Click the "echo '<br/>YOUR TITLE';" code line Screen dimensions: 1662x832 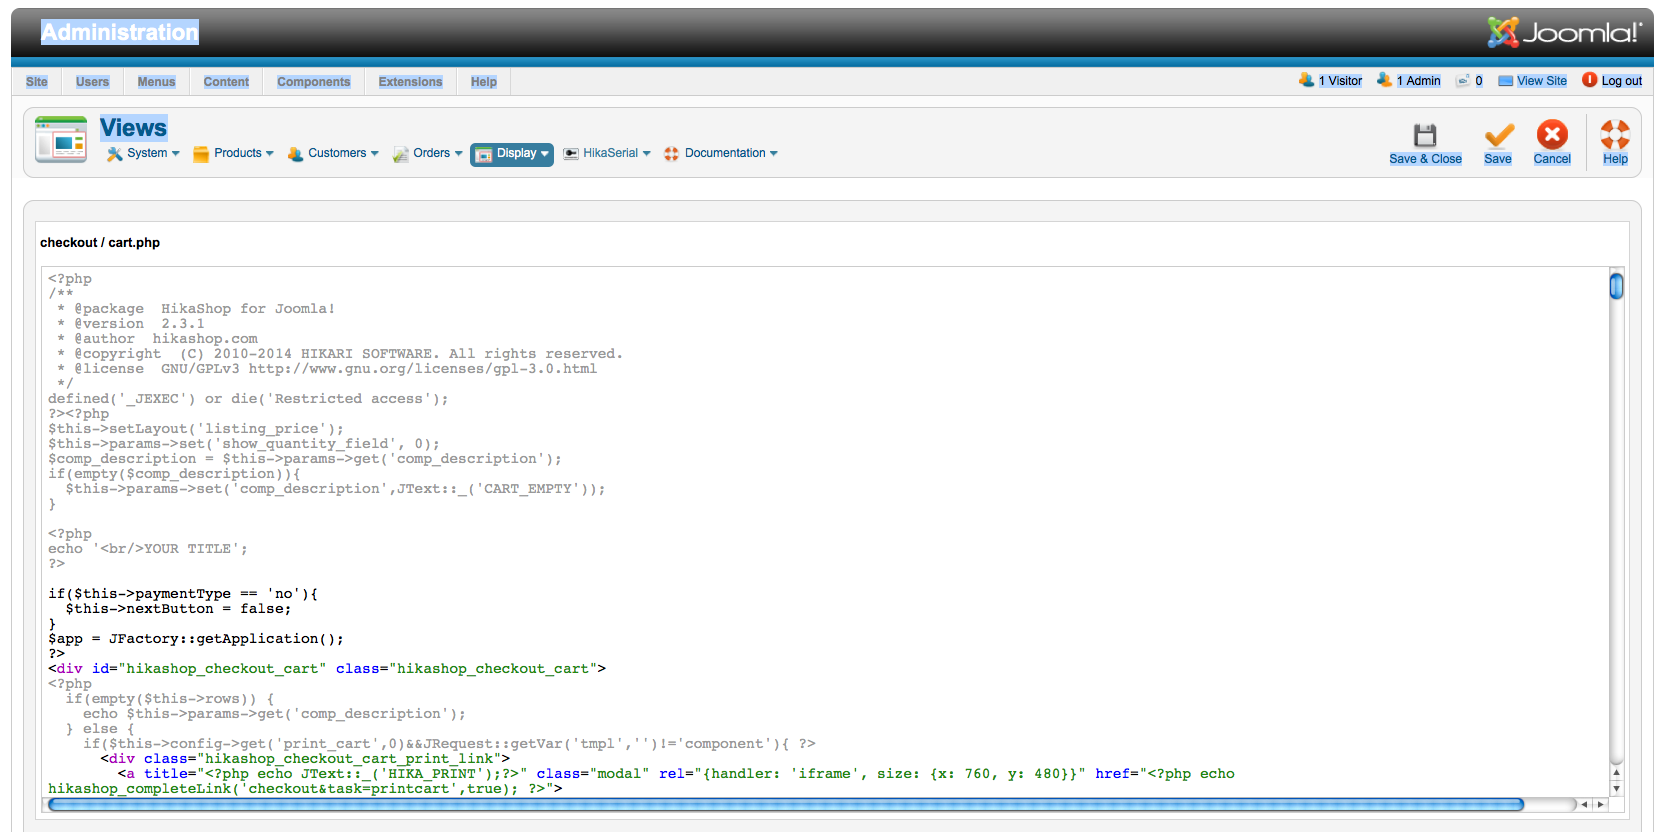click(x=148, y=549)
